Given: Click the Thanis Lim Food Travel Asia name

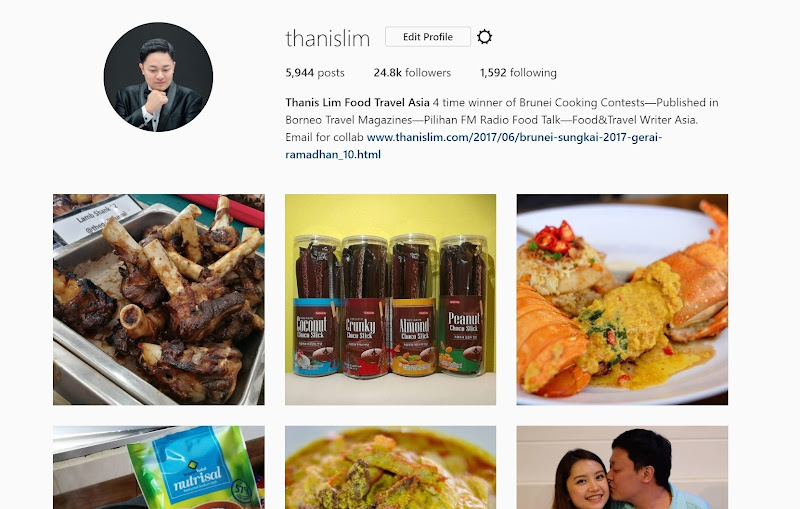Looking at the screenshot, I should click(x=357, y=103).
